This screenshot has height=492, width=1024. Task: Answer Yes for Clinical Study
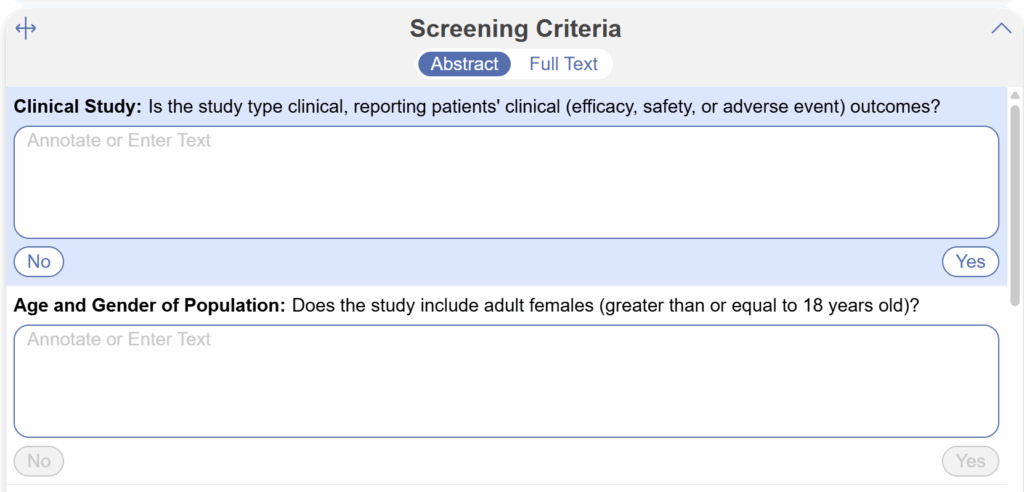coord(970,262)
